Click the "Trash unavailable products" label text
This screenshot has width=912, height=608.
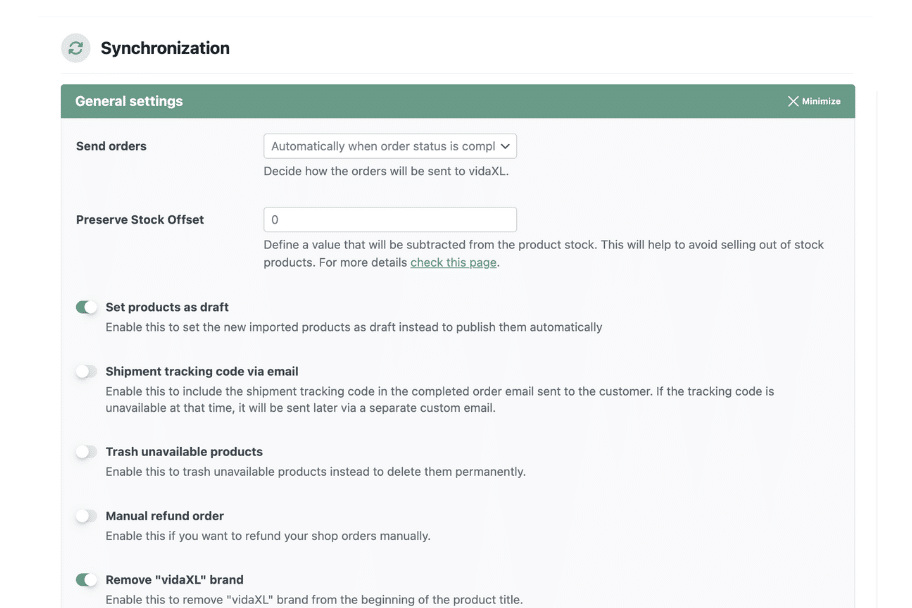tap(184, 452)
